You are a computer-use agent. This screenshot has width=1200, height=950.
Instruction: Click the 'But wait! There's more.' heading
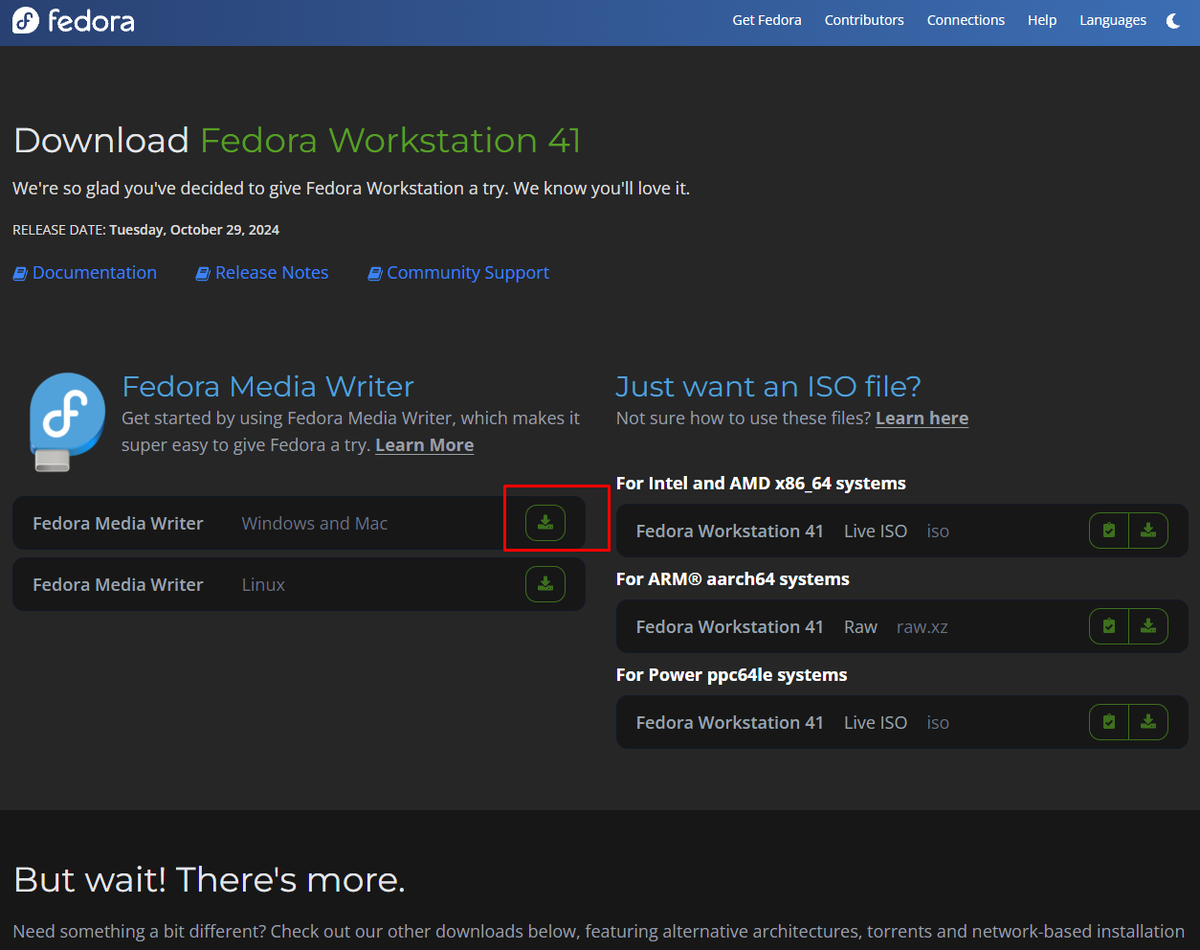pyautogui.click(x=209, y=880)
